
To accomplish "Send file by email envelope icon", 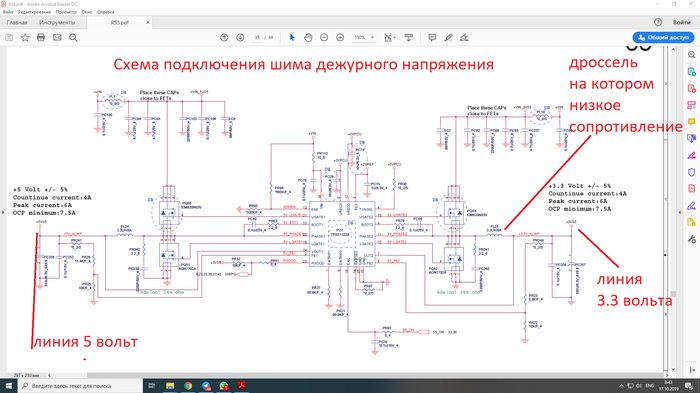I will point(57,38).
